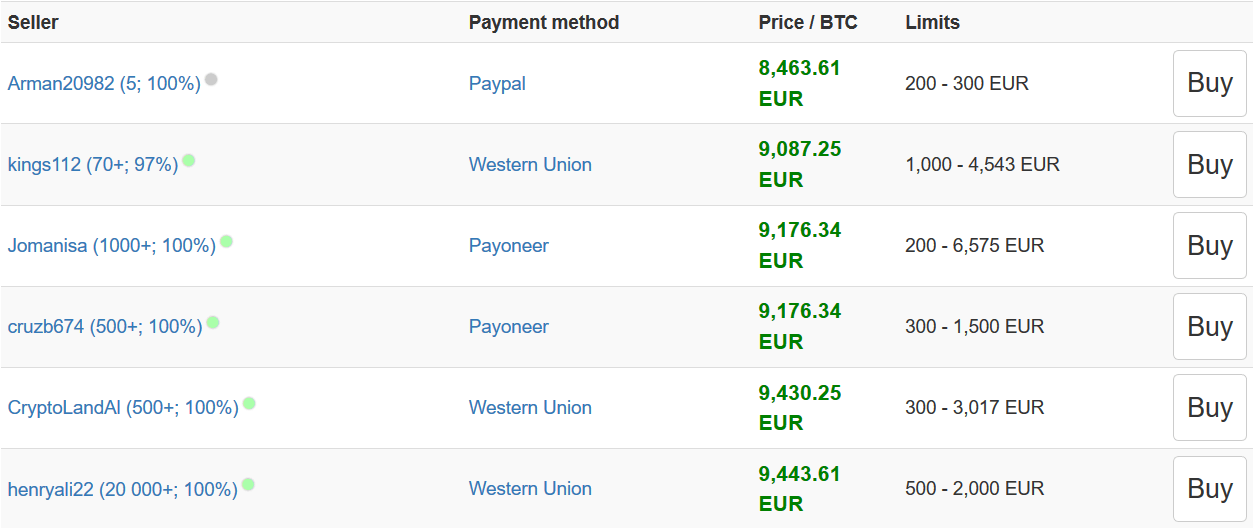Screen dimensions: 1253x528
Task: Click the green online dot next to CryptoLandAl
Action: (249, 403)
